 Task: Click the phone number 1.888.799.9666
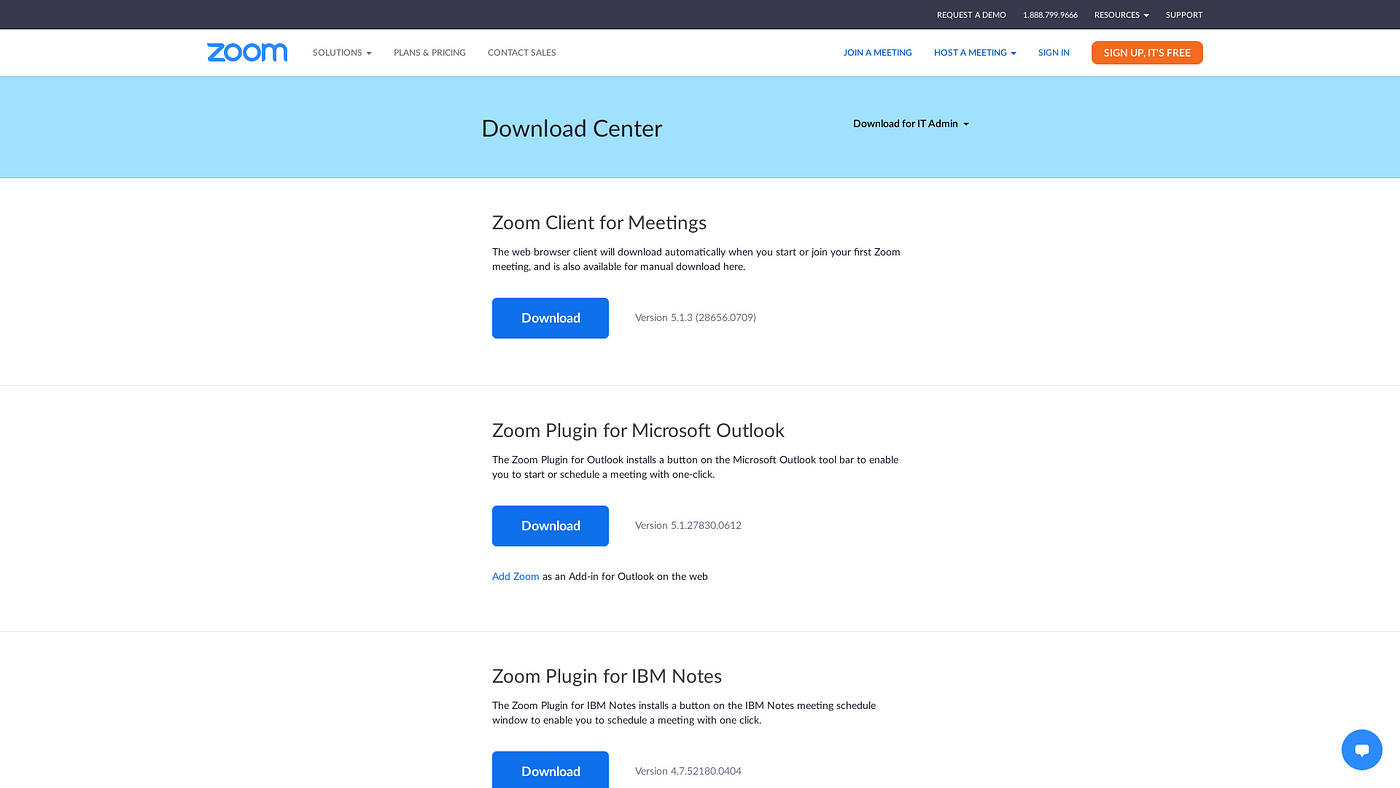click(x=1050, y=15)
